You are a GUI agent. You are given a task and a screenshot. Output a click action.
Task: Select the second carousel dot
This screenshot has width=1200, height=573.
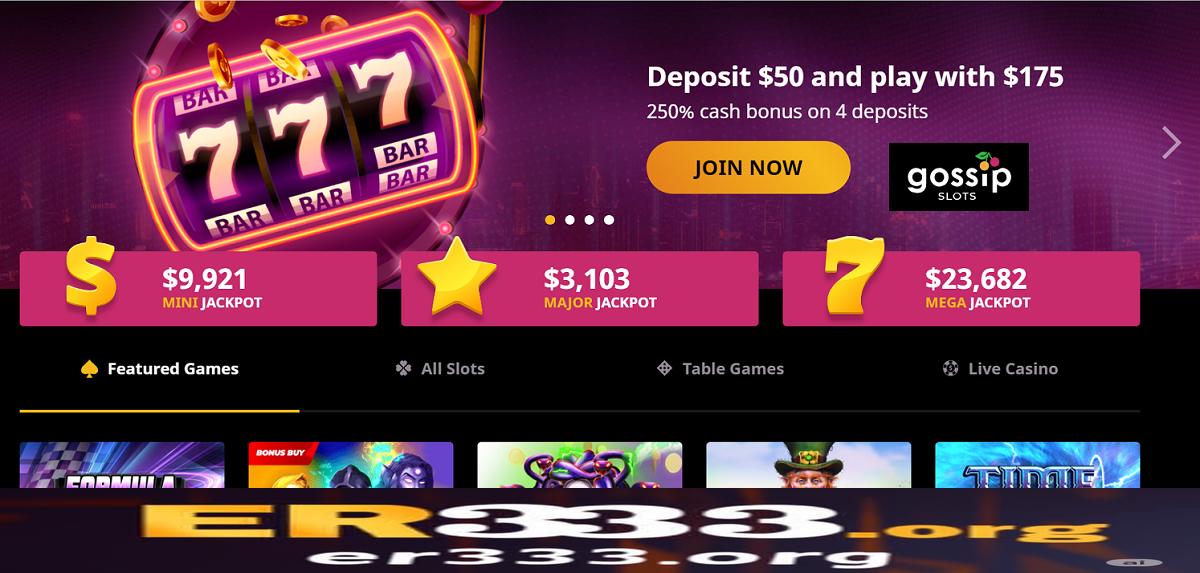[x=570, y=219]
